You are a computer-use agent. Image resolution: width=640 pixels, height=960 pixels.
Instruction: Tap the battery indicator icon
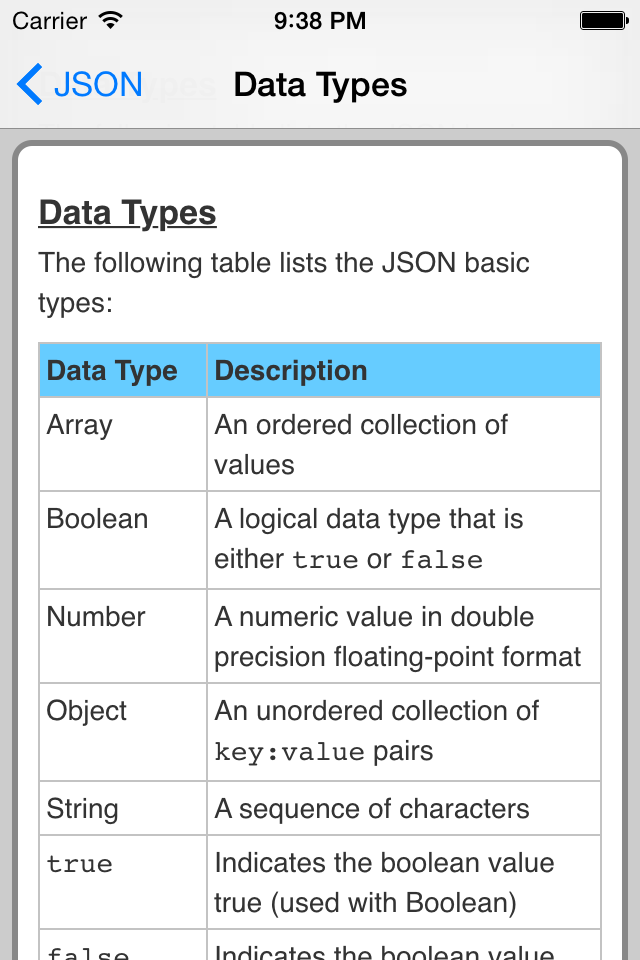click(603, 20)
